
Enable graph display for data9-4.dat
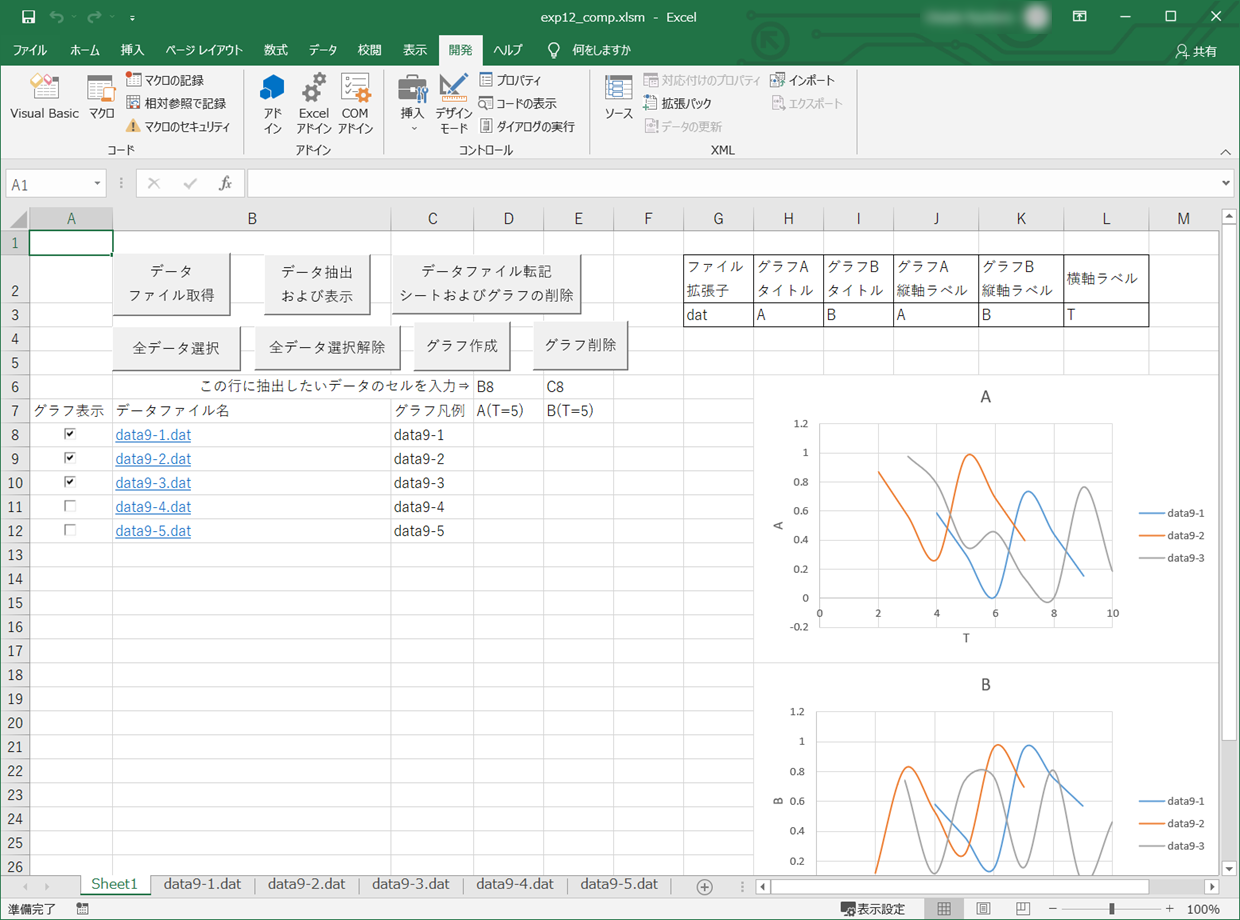coord(70,506)
